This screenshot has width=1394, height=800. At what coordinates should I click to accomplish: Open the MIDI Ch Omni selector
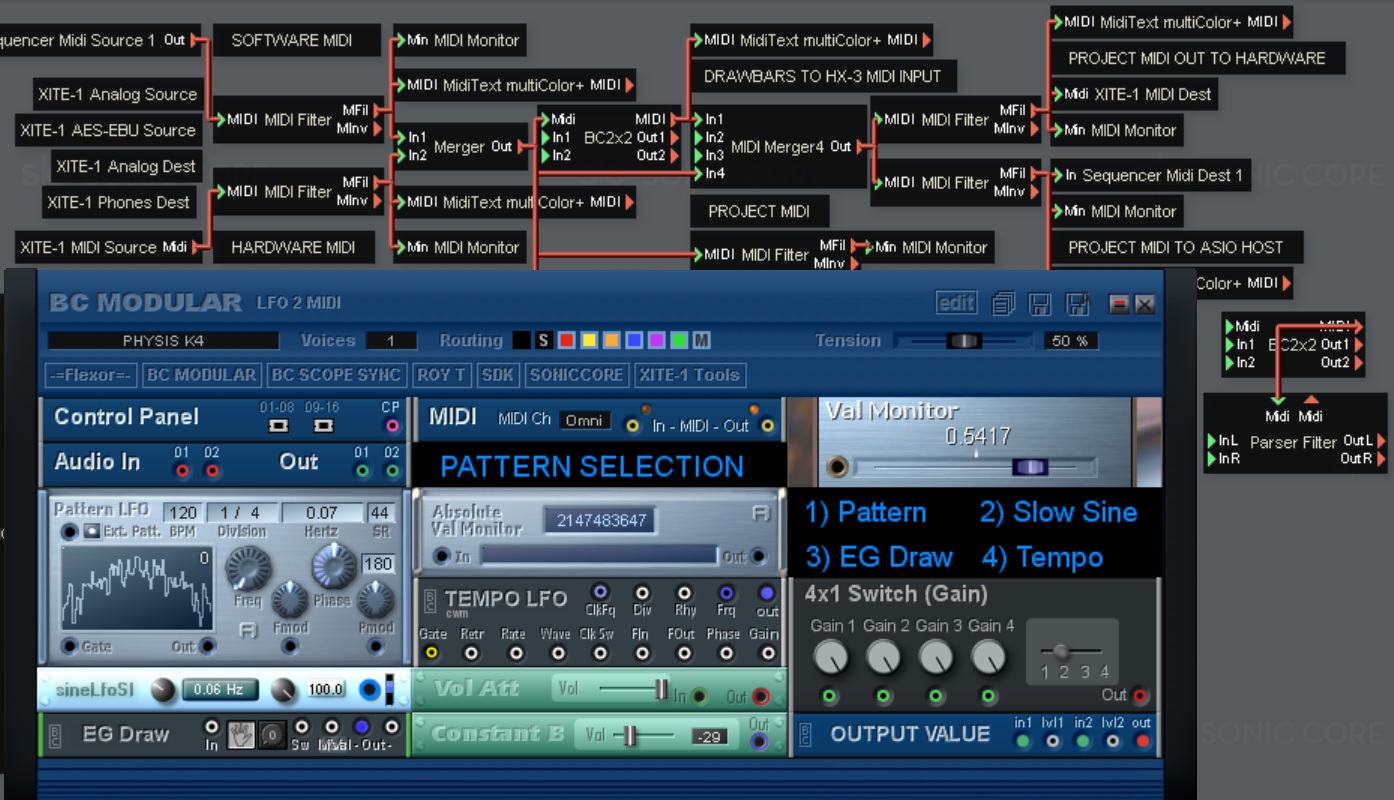pos(587,421)
